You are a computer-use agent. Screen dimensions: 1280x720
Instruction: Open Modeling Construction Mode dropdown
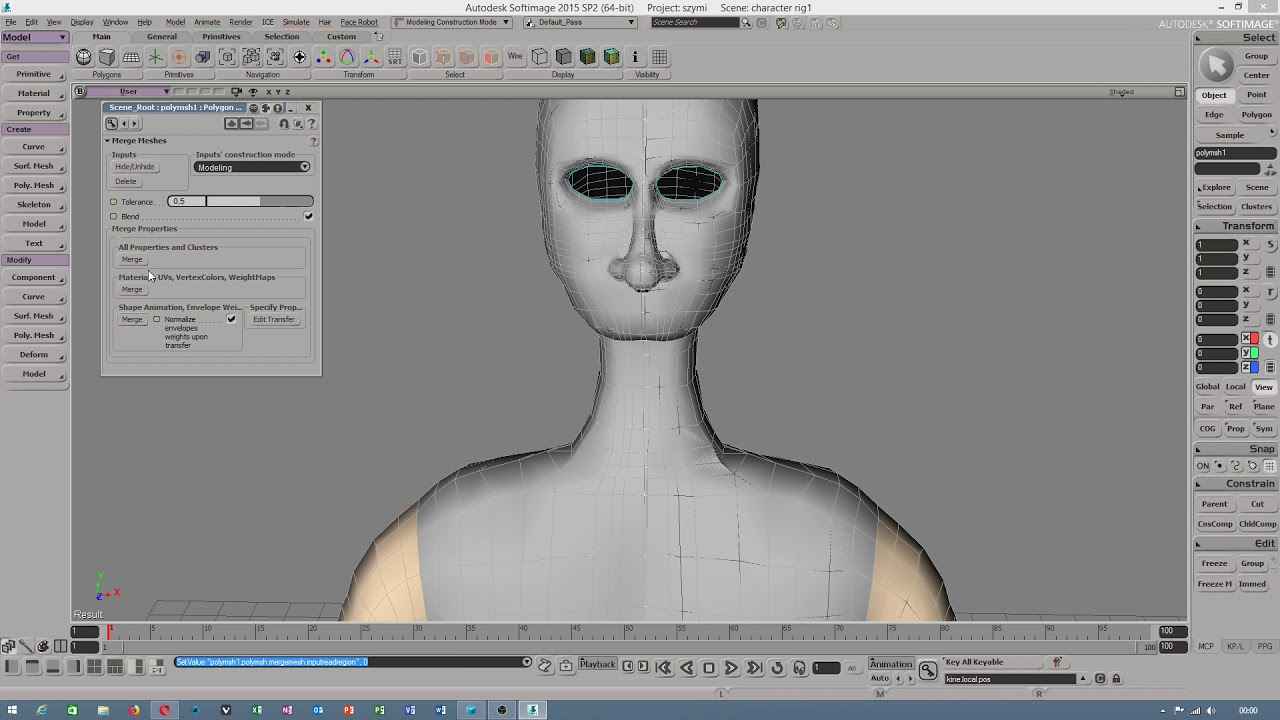point(451,22)
